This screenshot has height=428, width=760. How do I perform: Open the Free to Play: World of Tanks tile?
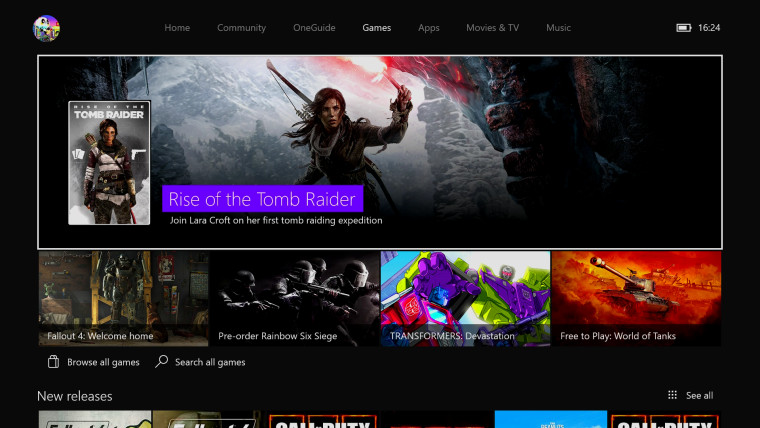[636, 299]
